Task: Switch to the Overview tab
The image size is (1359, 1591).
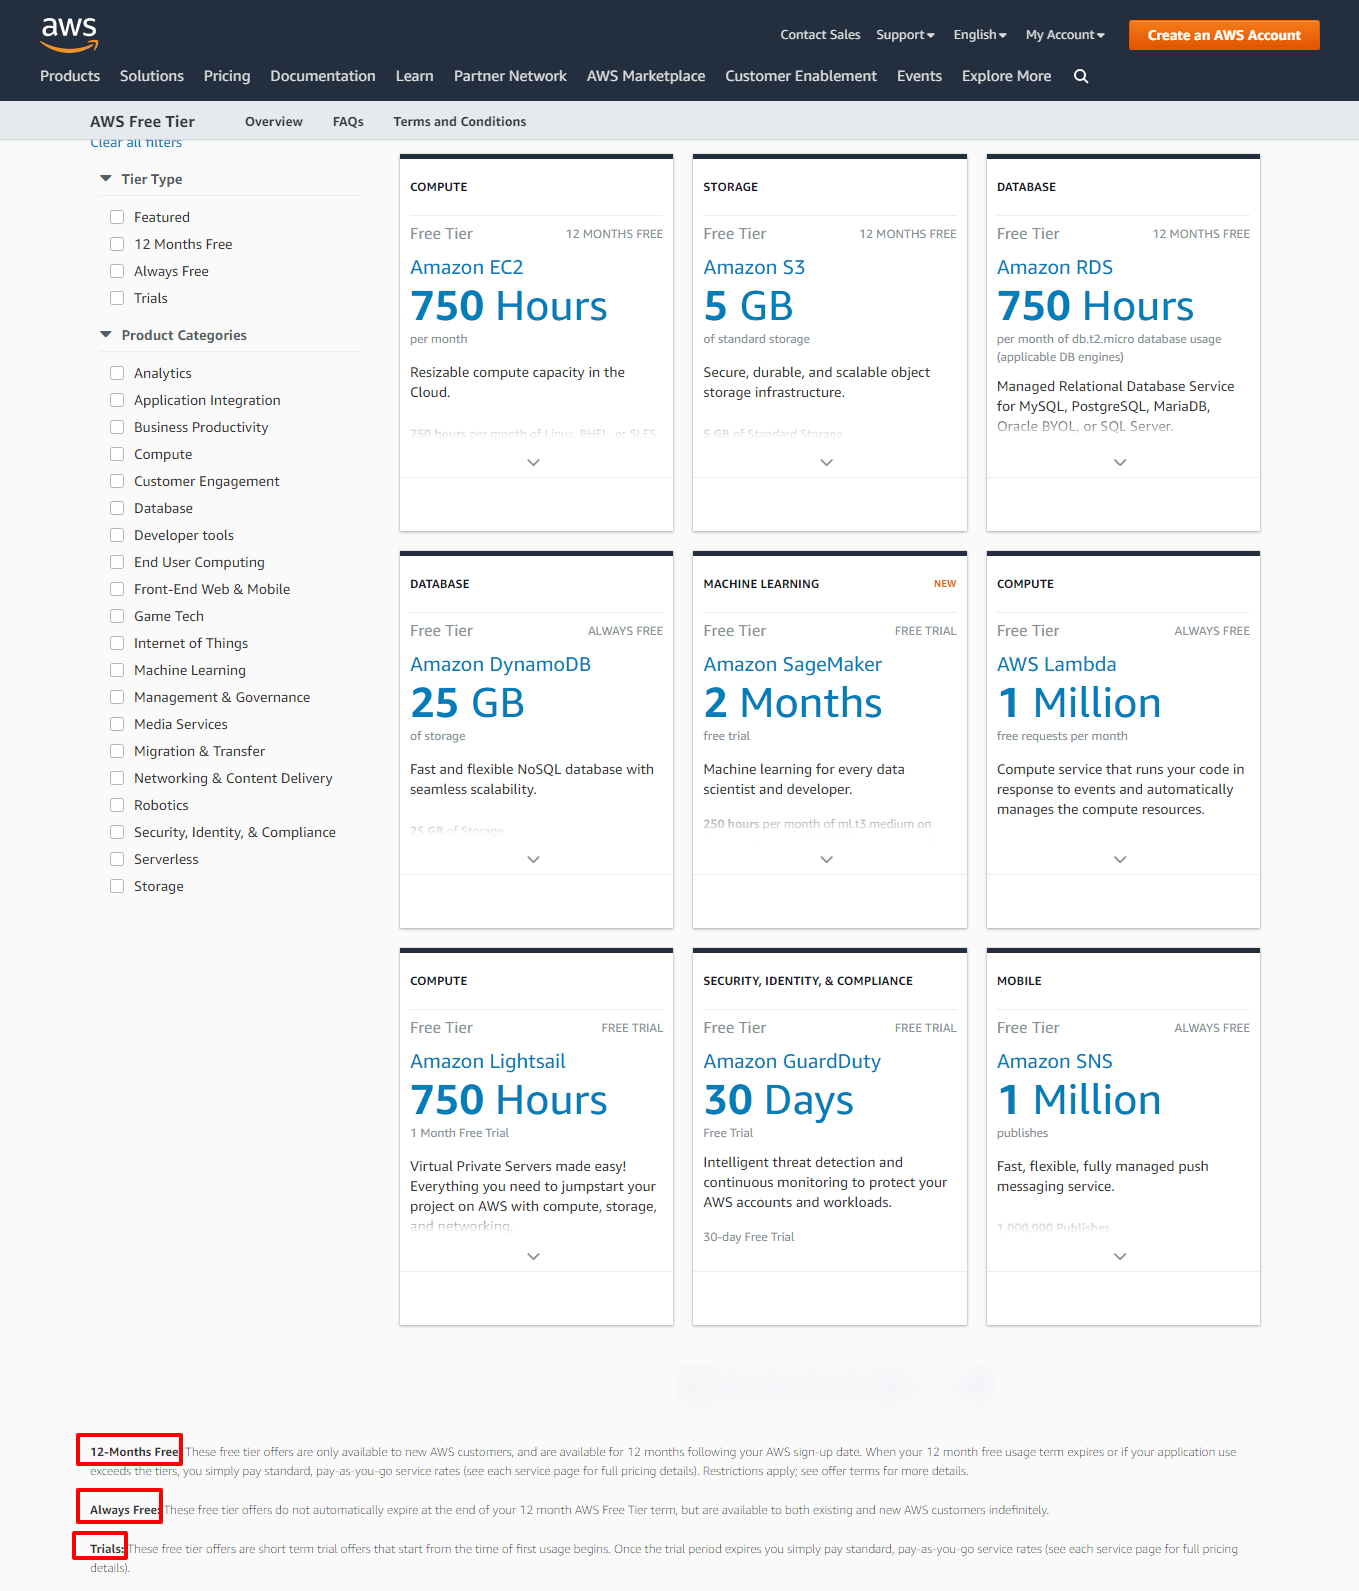Action: click(x=274, y=122)
